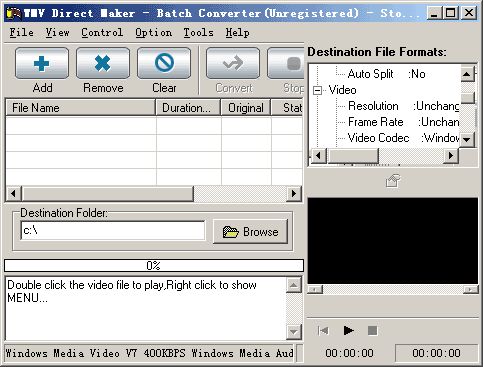483x367 pixels.
Task: Click the Stop conversion toolbar button
Action: (x=286, y=63)
